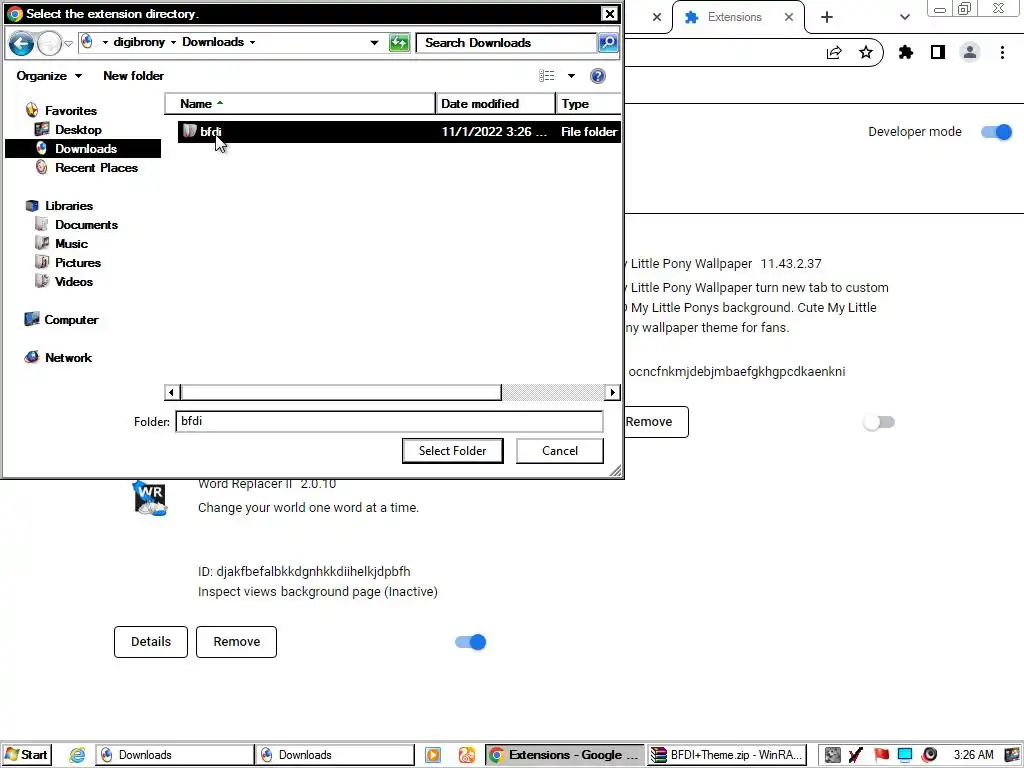The width and height of the screenshot is (1024, 768).
Task: Open Details for Word Replacer II
Action: coord(151,642)
